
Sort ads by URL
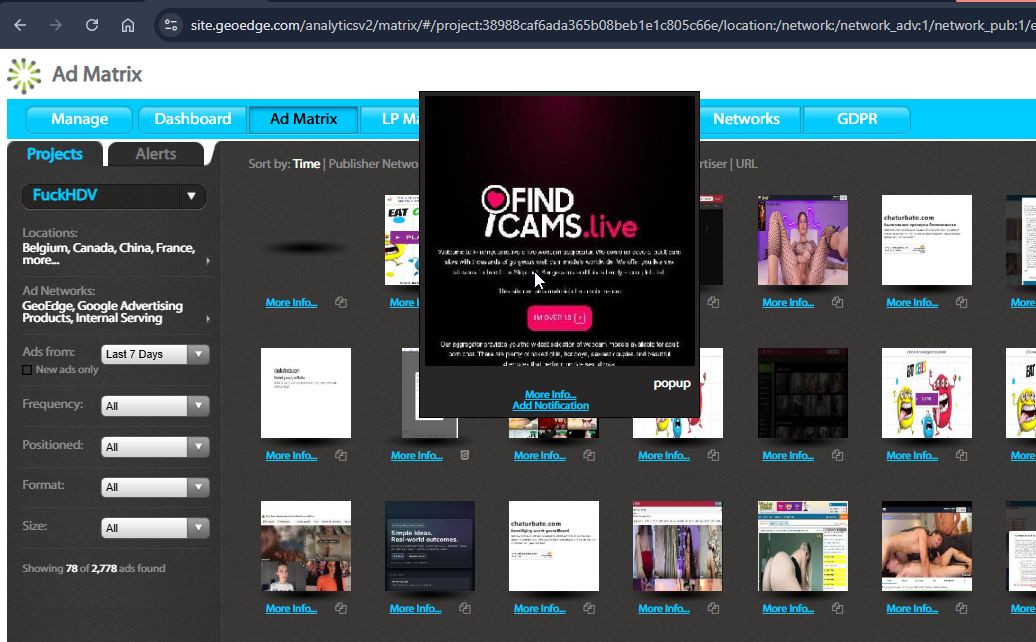pyautogui.click(x=747, y=164)
